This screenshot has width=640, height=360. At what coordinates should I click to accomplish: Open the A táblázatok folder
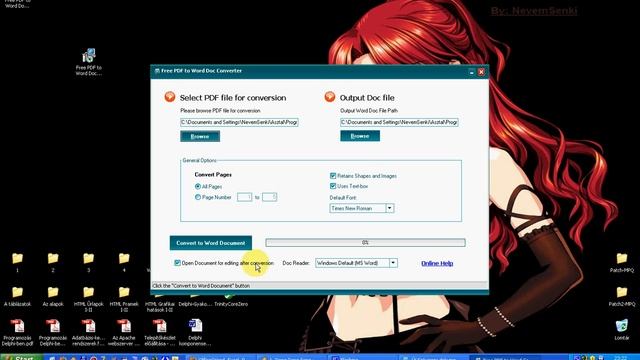pos(18,296)
